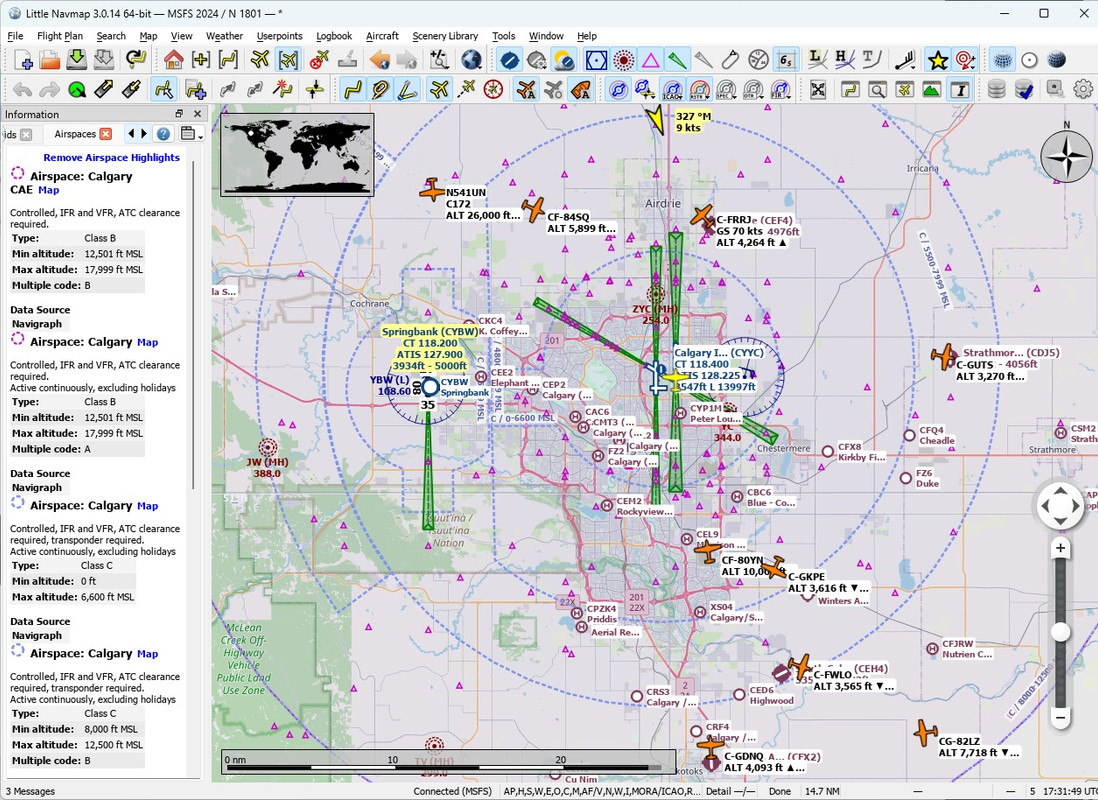Toggle airport display on map
This screenshot has width=1098, height=800.
point(509,60)
